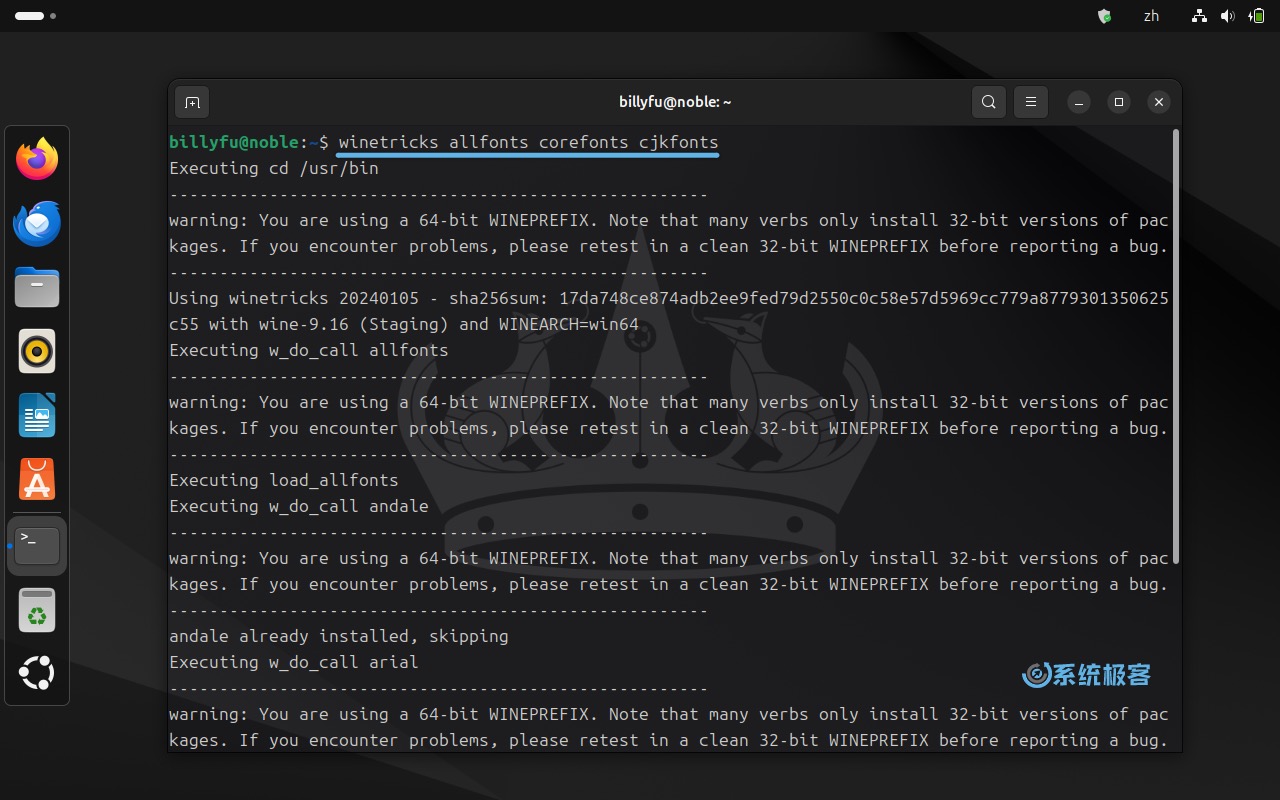Open the battery indicator icon
Image resolution: width=1280 pixels, height=800 pixels.
1257,16
